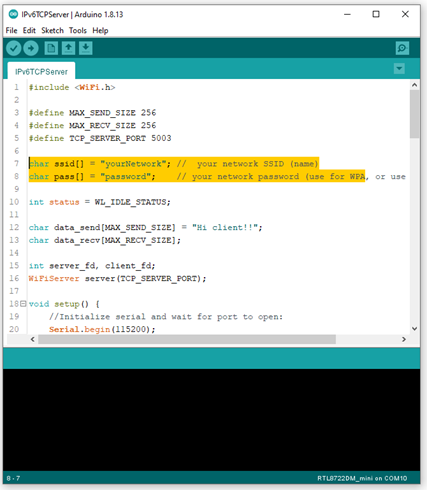Click the Arduino logo in title bar

[13, 14]
